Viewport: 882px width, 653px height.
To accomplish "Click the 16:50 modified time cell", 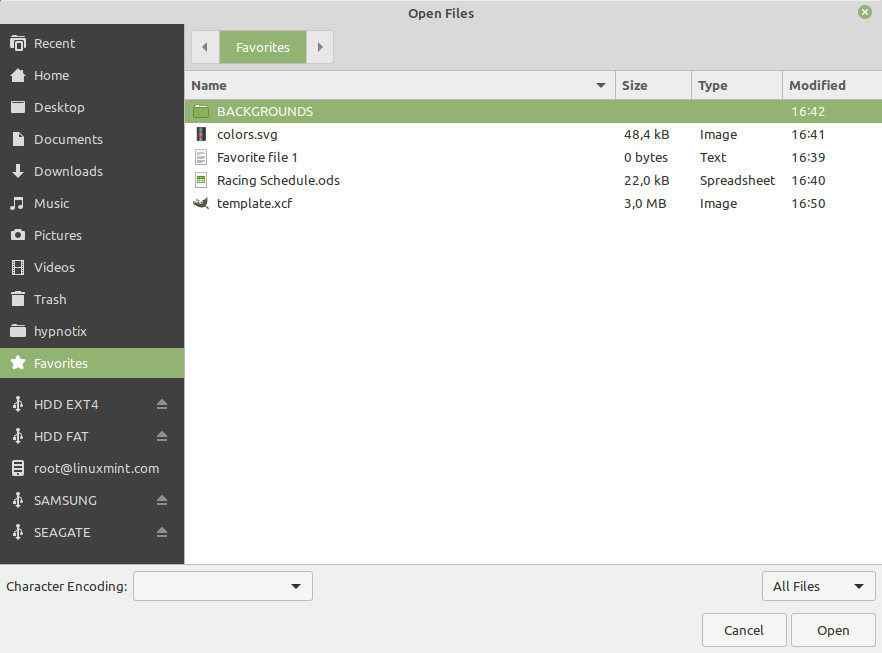I will pos(808,204).
